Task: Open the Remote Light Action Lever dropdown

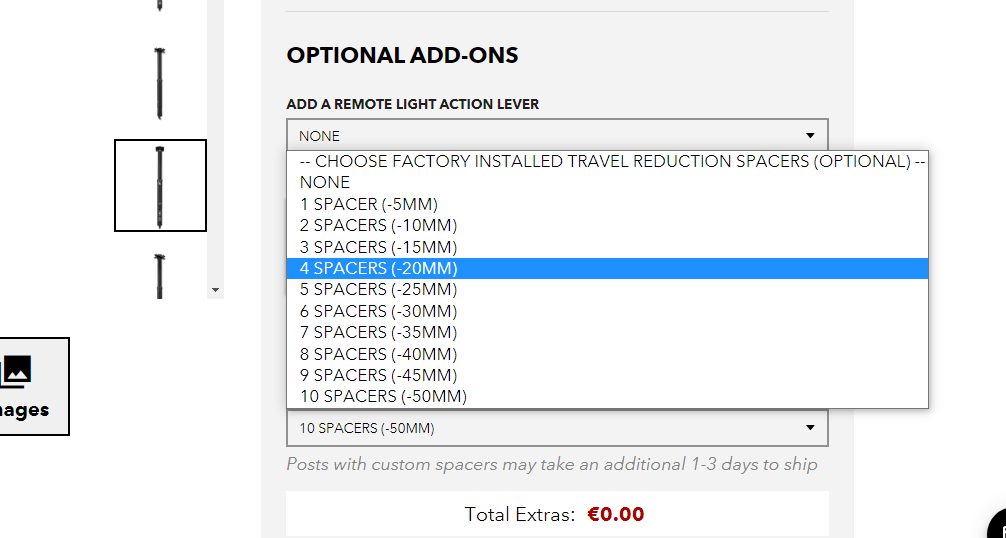Action: [x=557, y=136]
